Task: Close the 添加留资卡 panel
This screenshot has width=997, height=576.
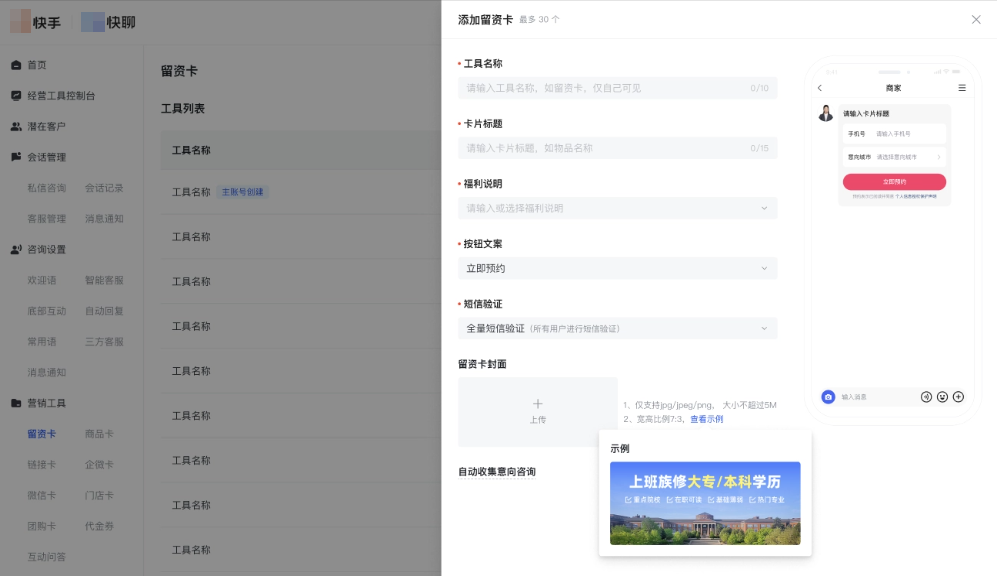Action: click(975, 20)
